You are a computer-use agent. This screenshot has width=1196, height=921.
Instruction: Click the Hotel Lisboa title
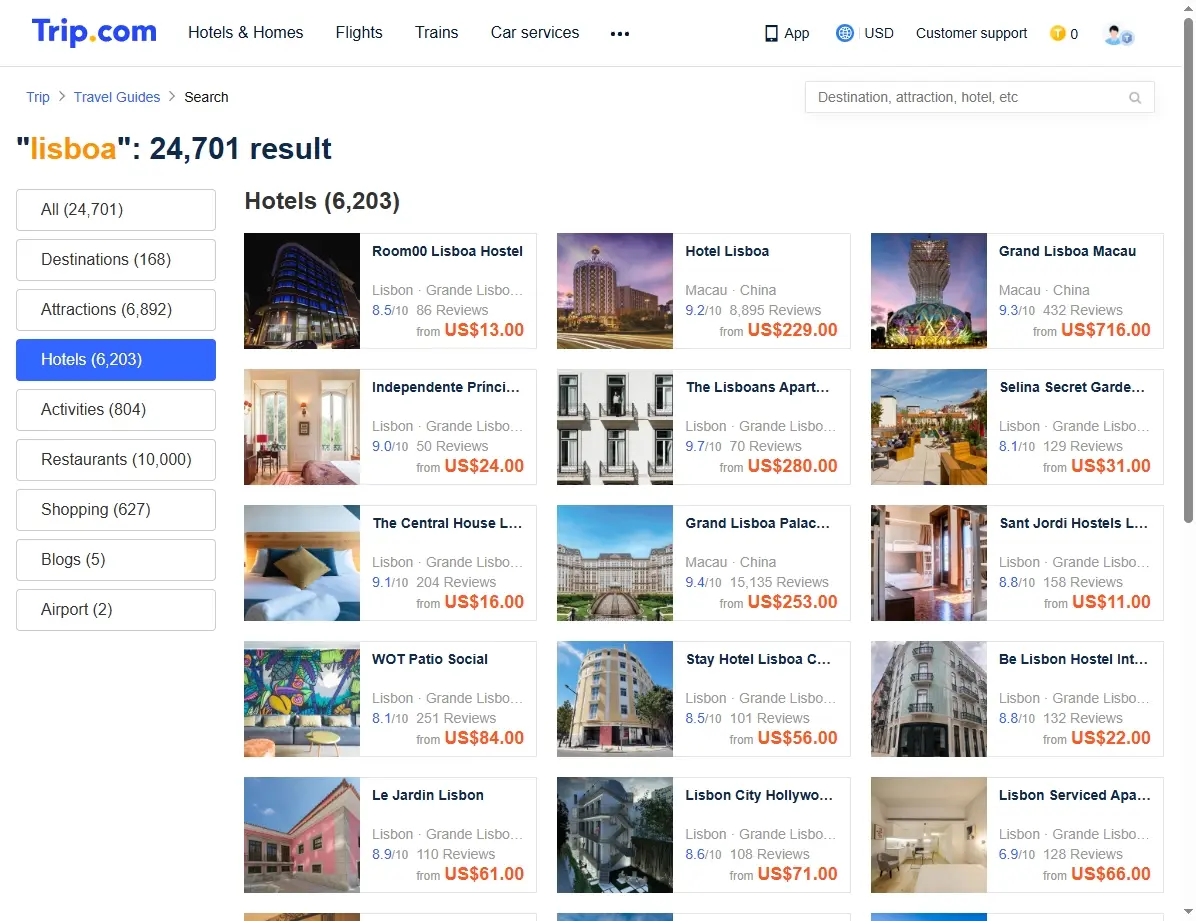coord(727,251)
